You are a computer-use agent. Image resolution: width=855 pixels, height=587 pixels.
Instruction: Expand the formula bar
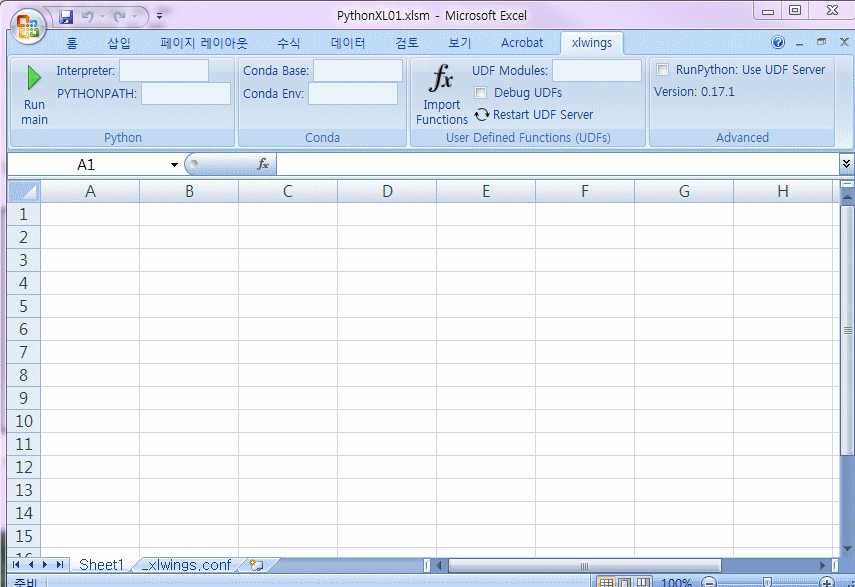pos(846,164)
